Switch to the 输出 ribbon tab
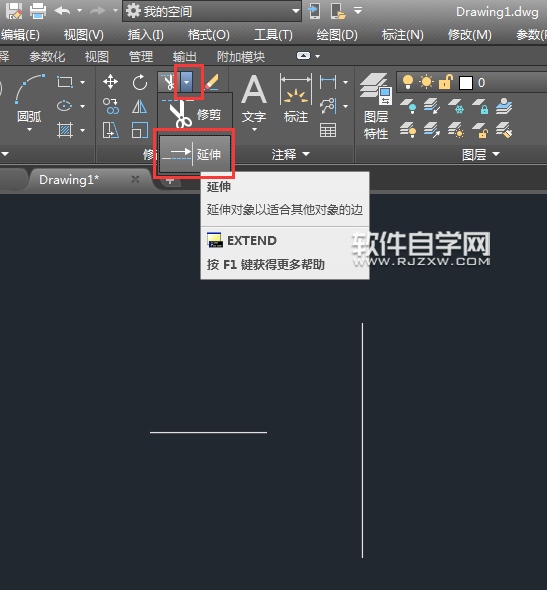The image size is (547, 590). 184,57
